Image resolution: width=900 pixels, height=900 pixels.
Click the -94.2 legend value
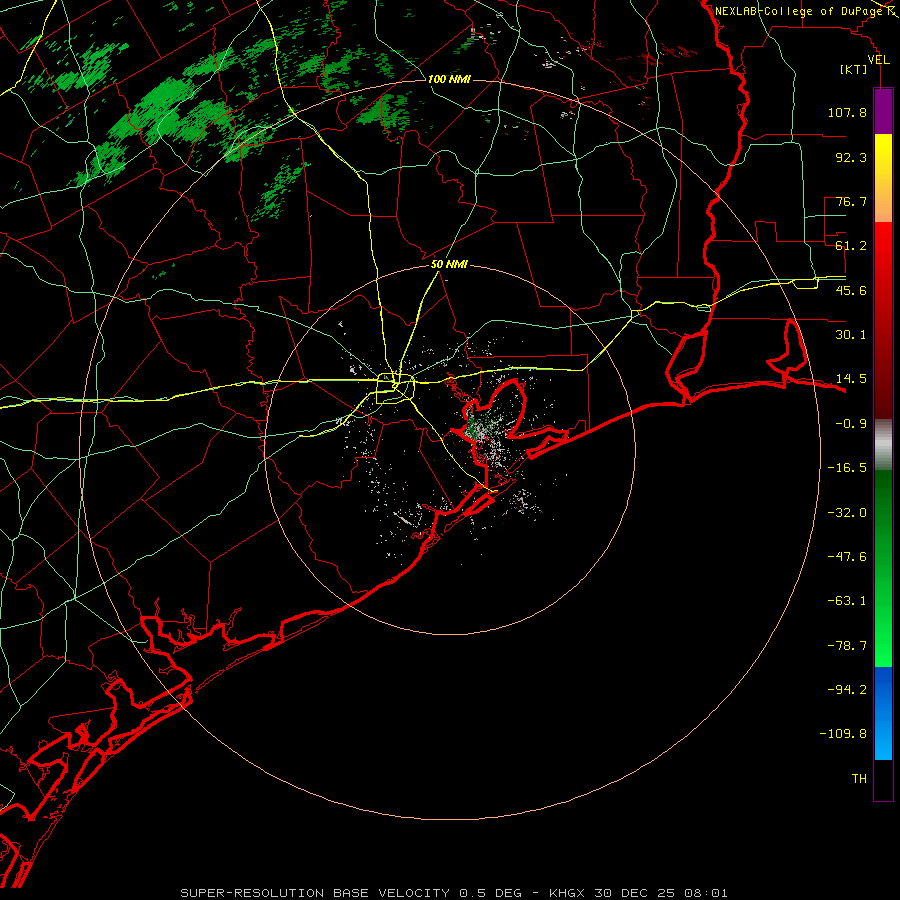[x=847, y=689]
